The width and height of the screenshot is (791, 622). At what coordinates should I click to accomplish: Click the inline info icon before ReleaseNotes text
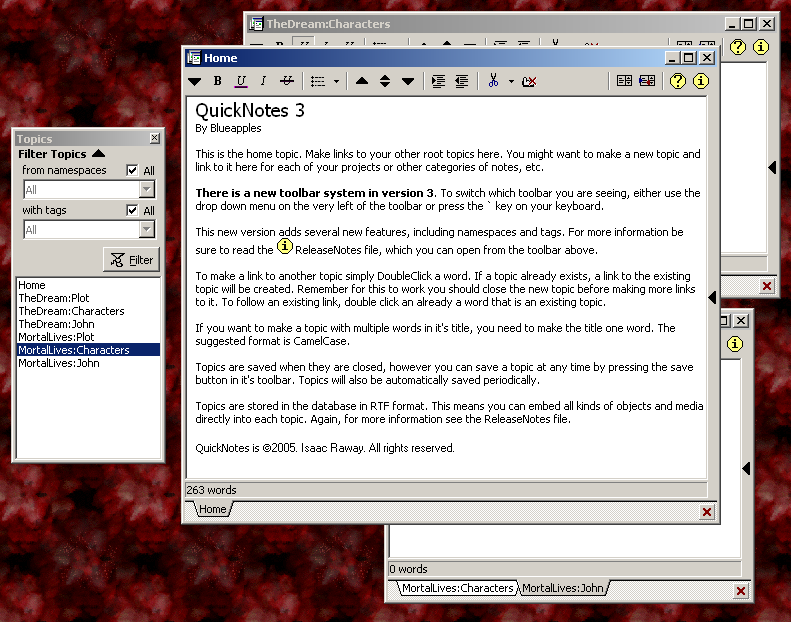tap(285, 246)
